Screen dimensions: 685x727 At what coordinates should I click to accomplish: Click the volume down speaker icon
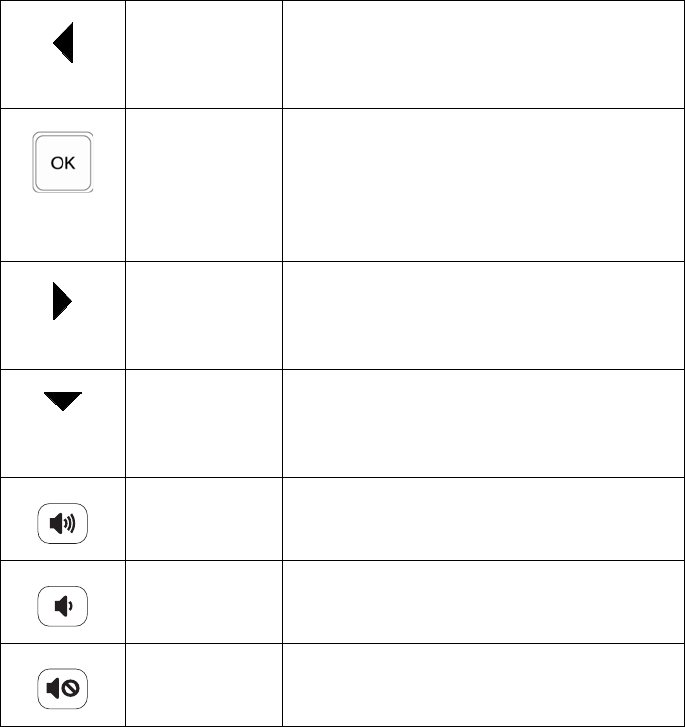[x=63, y=606]
